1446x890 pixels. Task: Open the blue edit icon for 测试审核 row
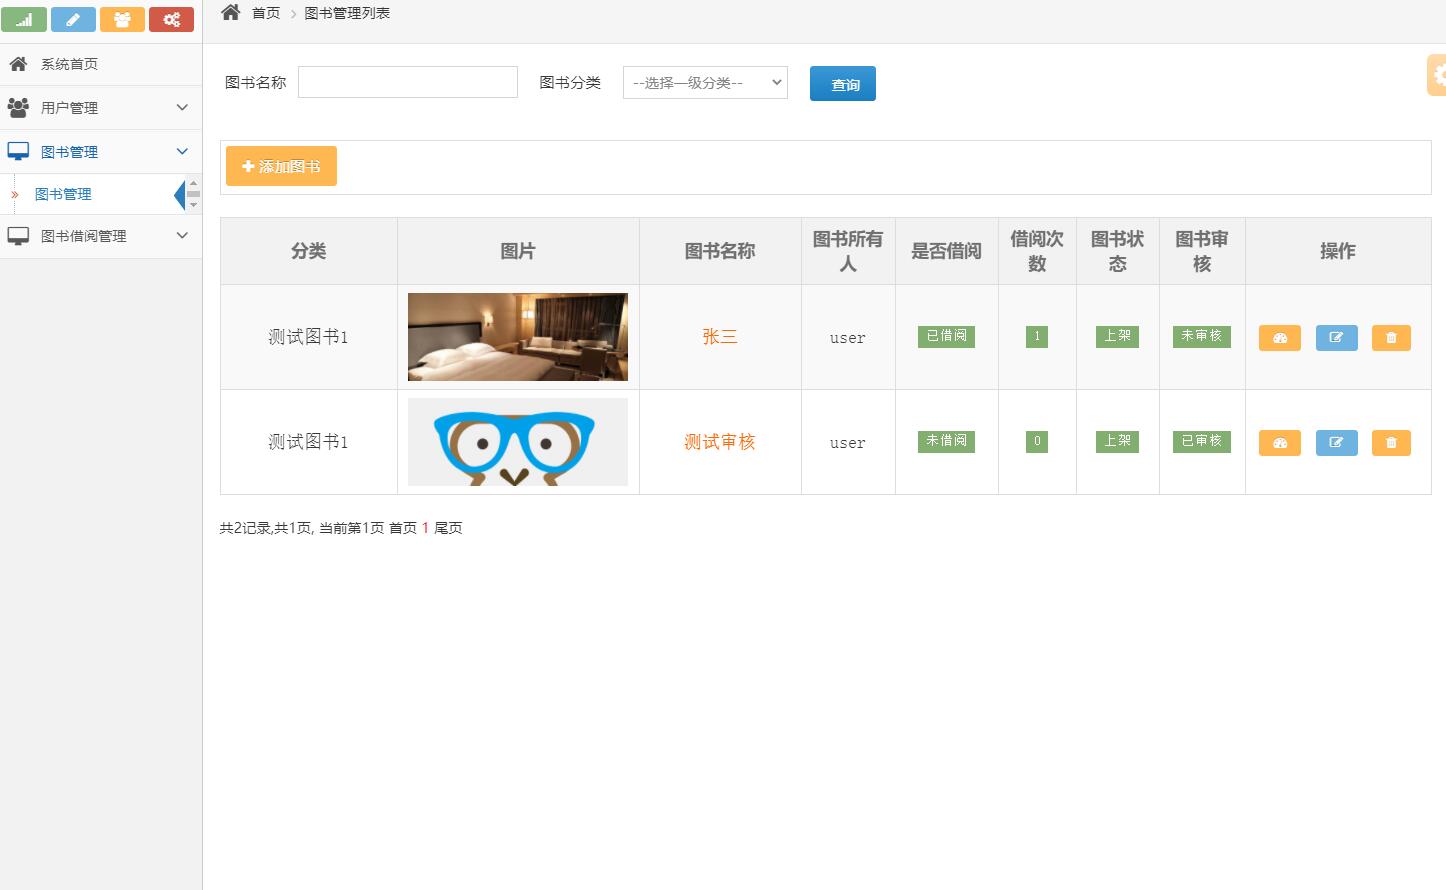tap(1336, 441)
